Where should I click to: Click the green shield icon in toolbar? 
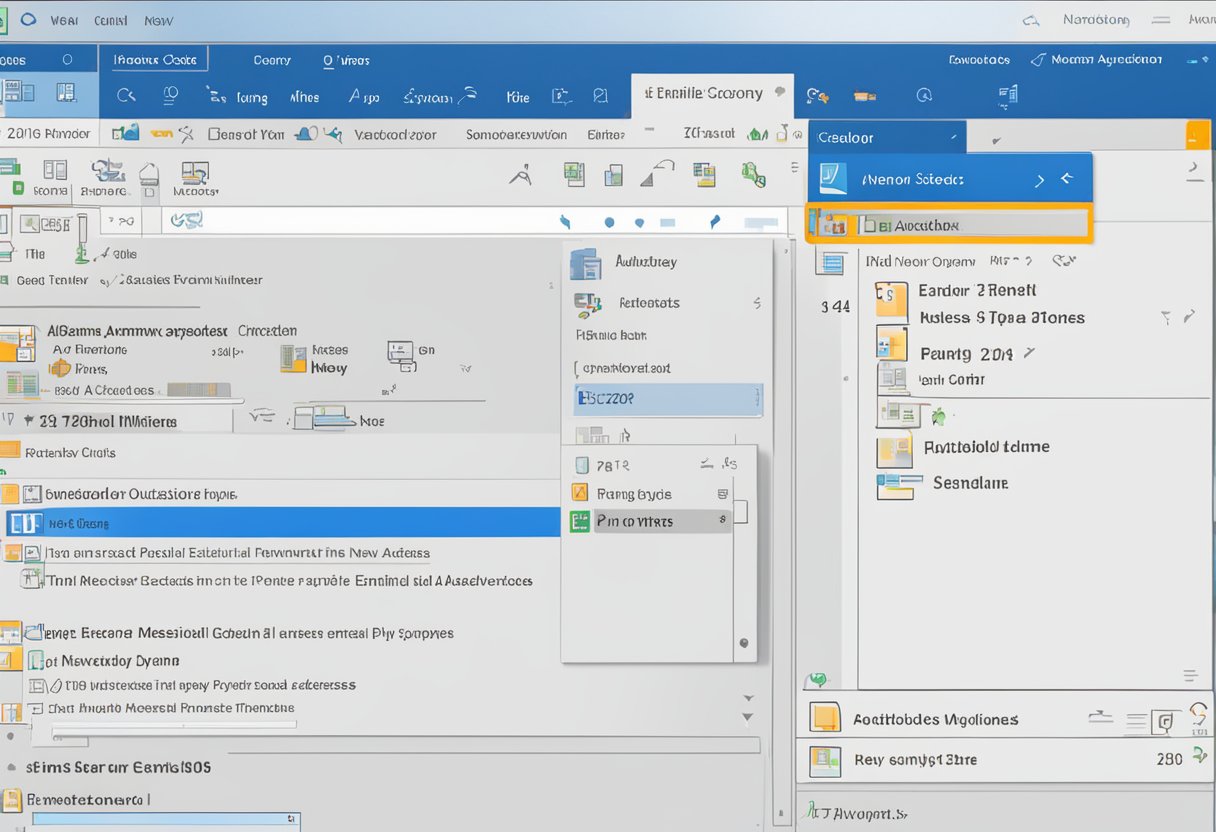(x=753, y=176)
